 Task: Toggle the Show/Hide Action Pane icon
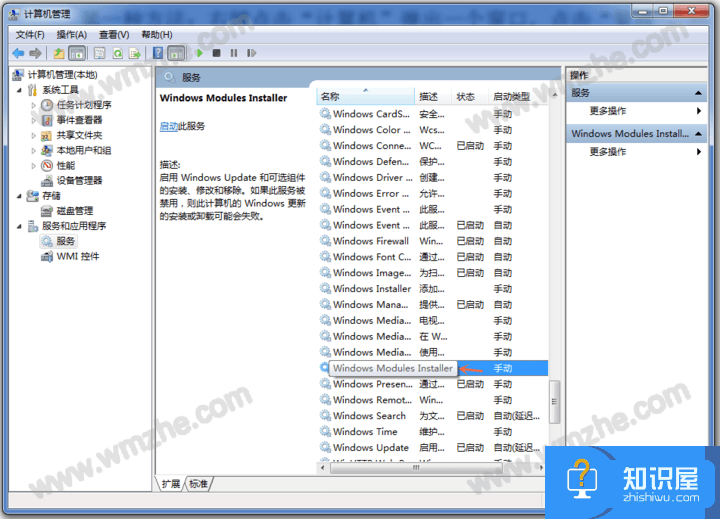(x=176, y=53)
